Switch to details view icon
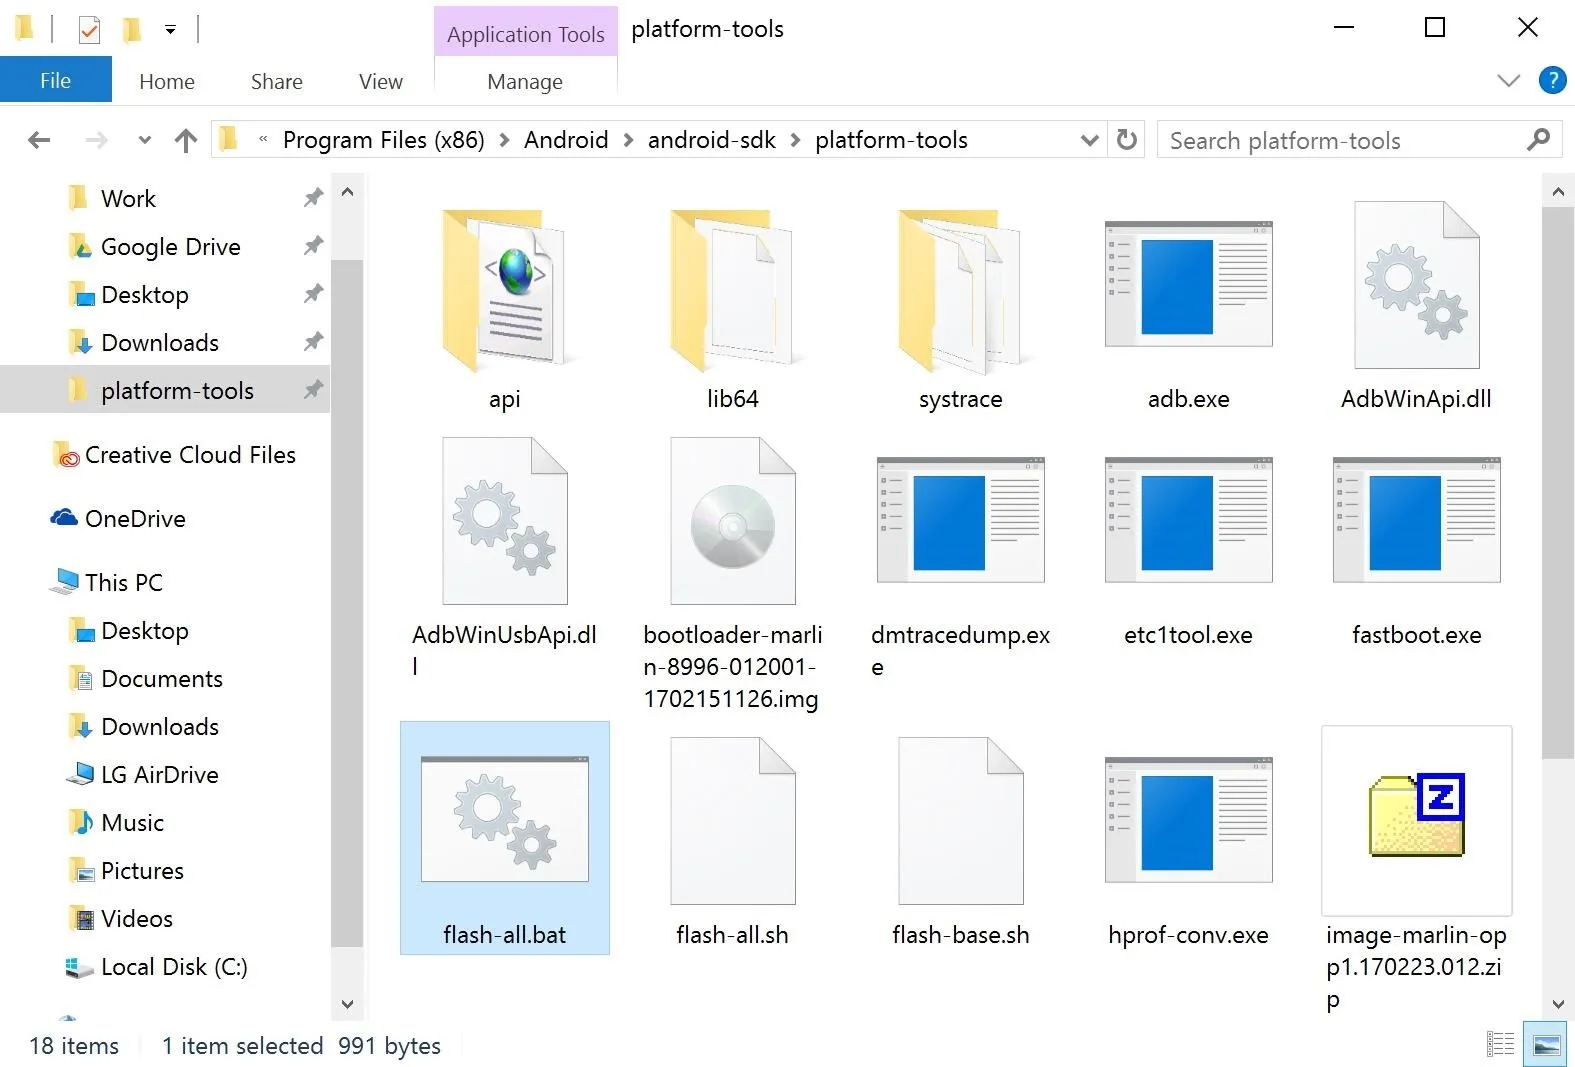The width and height of the screenshot is (1575, 1067). [1500, 1044]
